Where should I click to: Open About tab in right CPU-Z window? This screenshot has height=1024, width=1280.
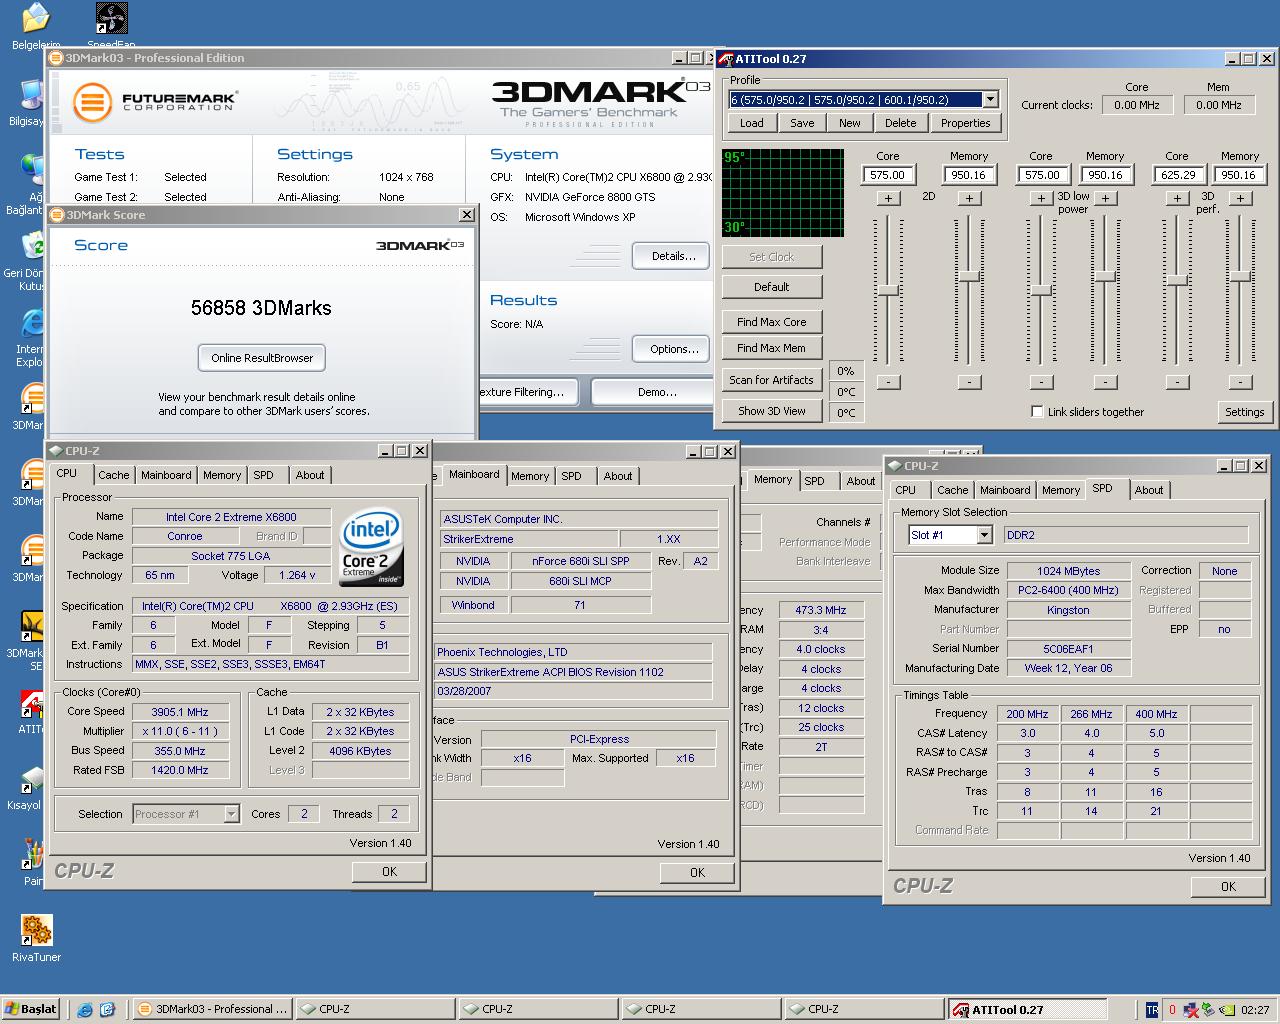click(x=1149, y=490)
